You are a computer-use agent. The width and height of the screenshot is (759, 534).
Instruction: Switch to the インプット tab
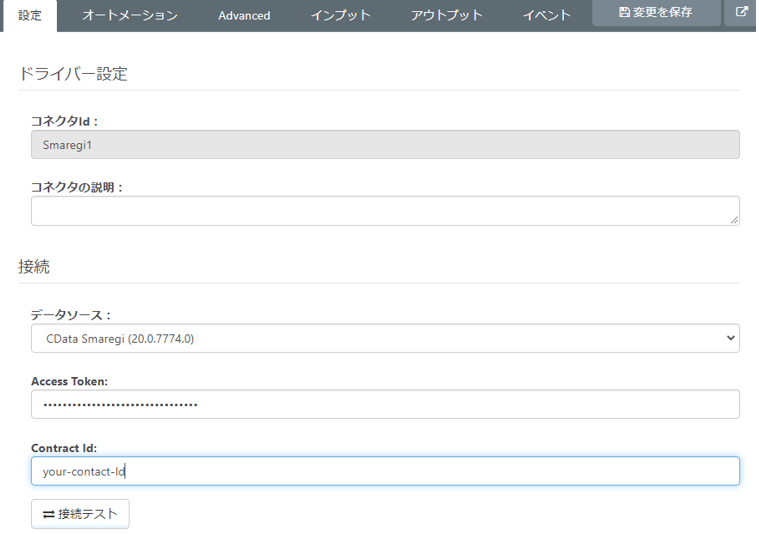tap(340, 16)
